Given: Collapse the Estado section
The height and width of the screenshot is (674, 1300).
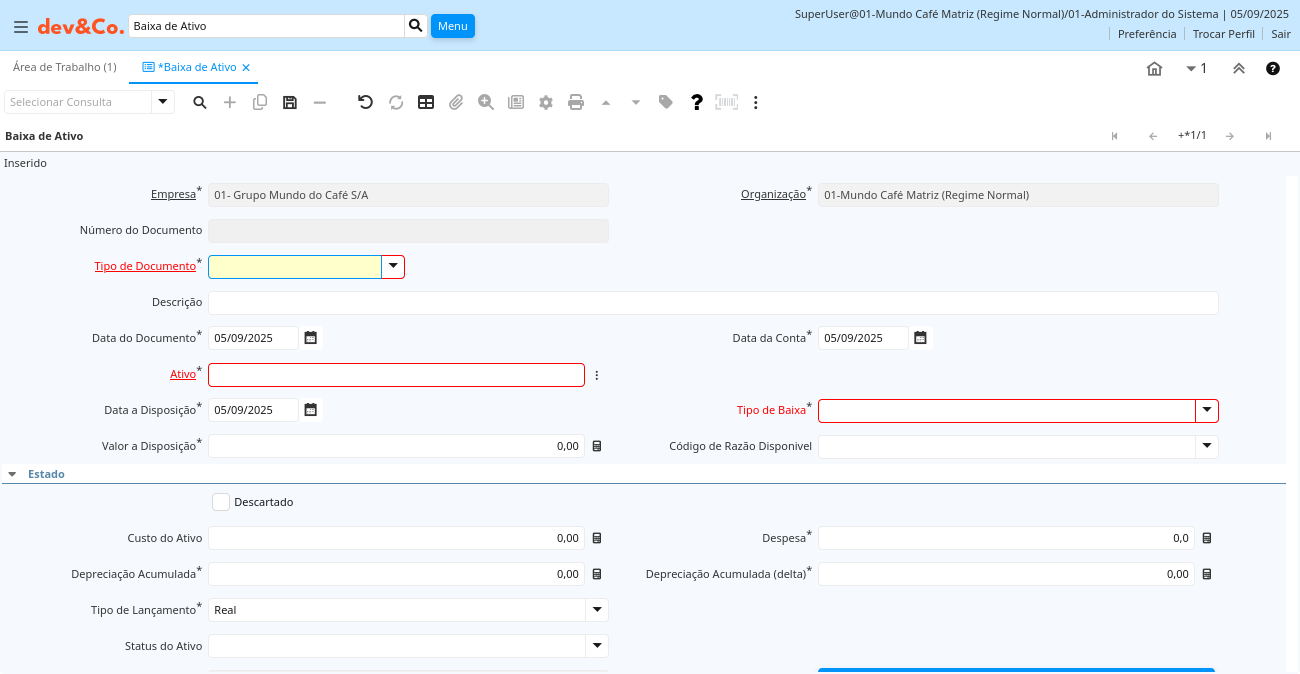Looking at the screenshot, I should (12, 474).
